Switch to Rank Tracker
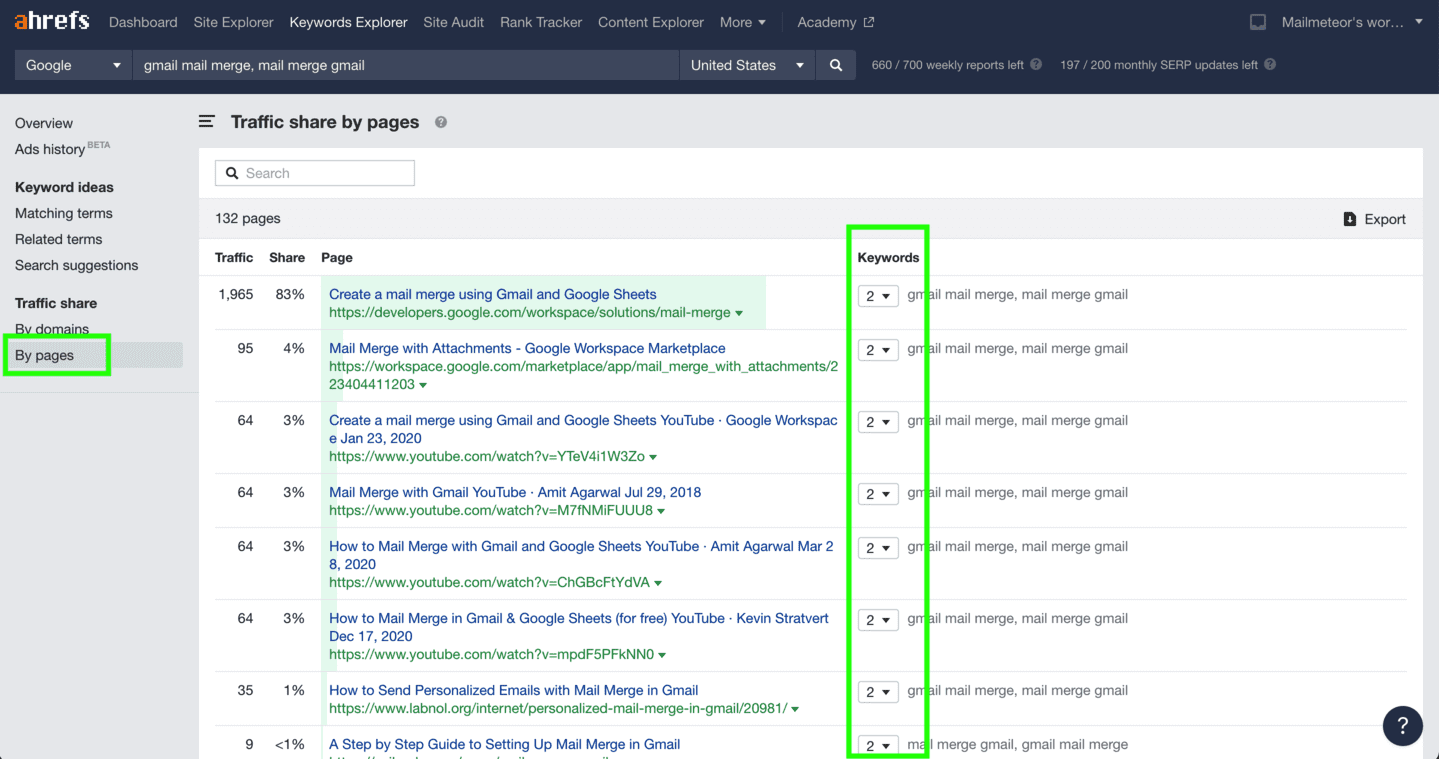Image resolution: width=1439 pixels, height=759 pixels. click(541, 22)
